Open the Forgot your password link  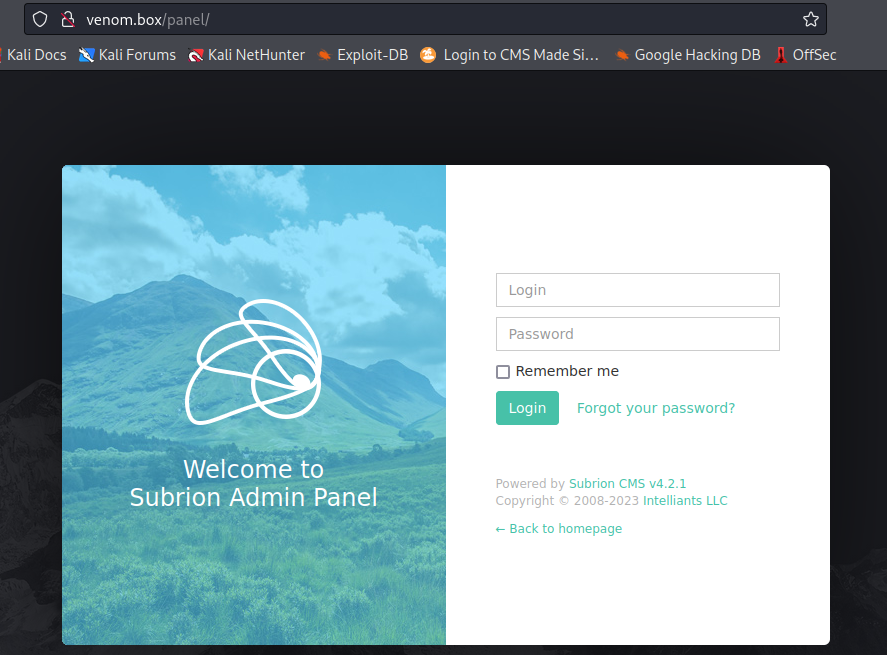(x=656, y=408)
